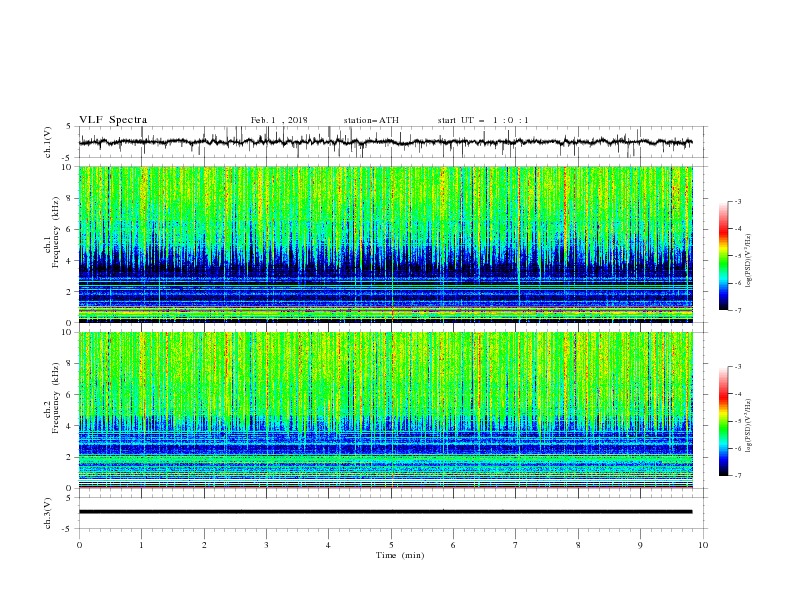
Task: Click the log(PSD) label beside the ch.2 colorbar
Action: pos(749,425)
